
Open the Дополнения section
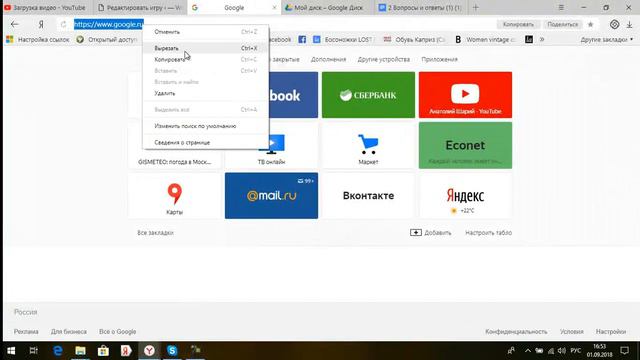(328, 60)
